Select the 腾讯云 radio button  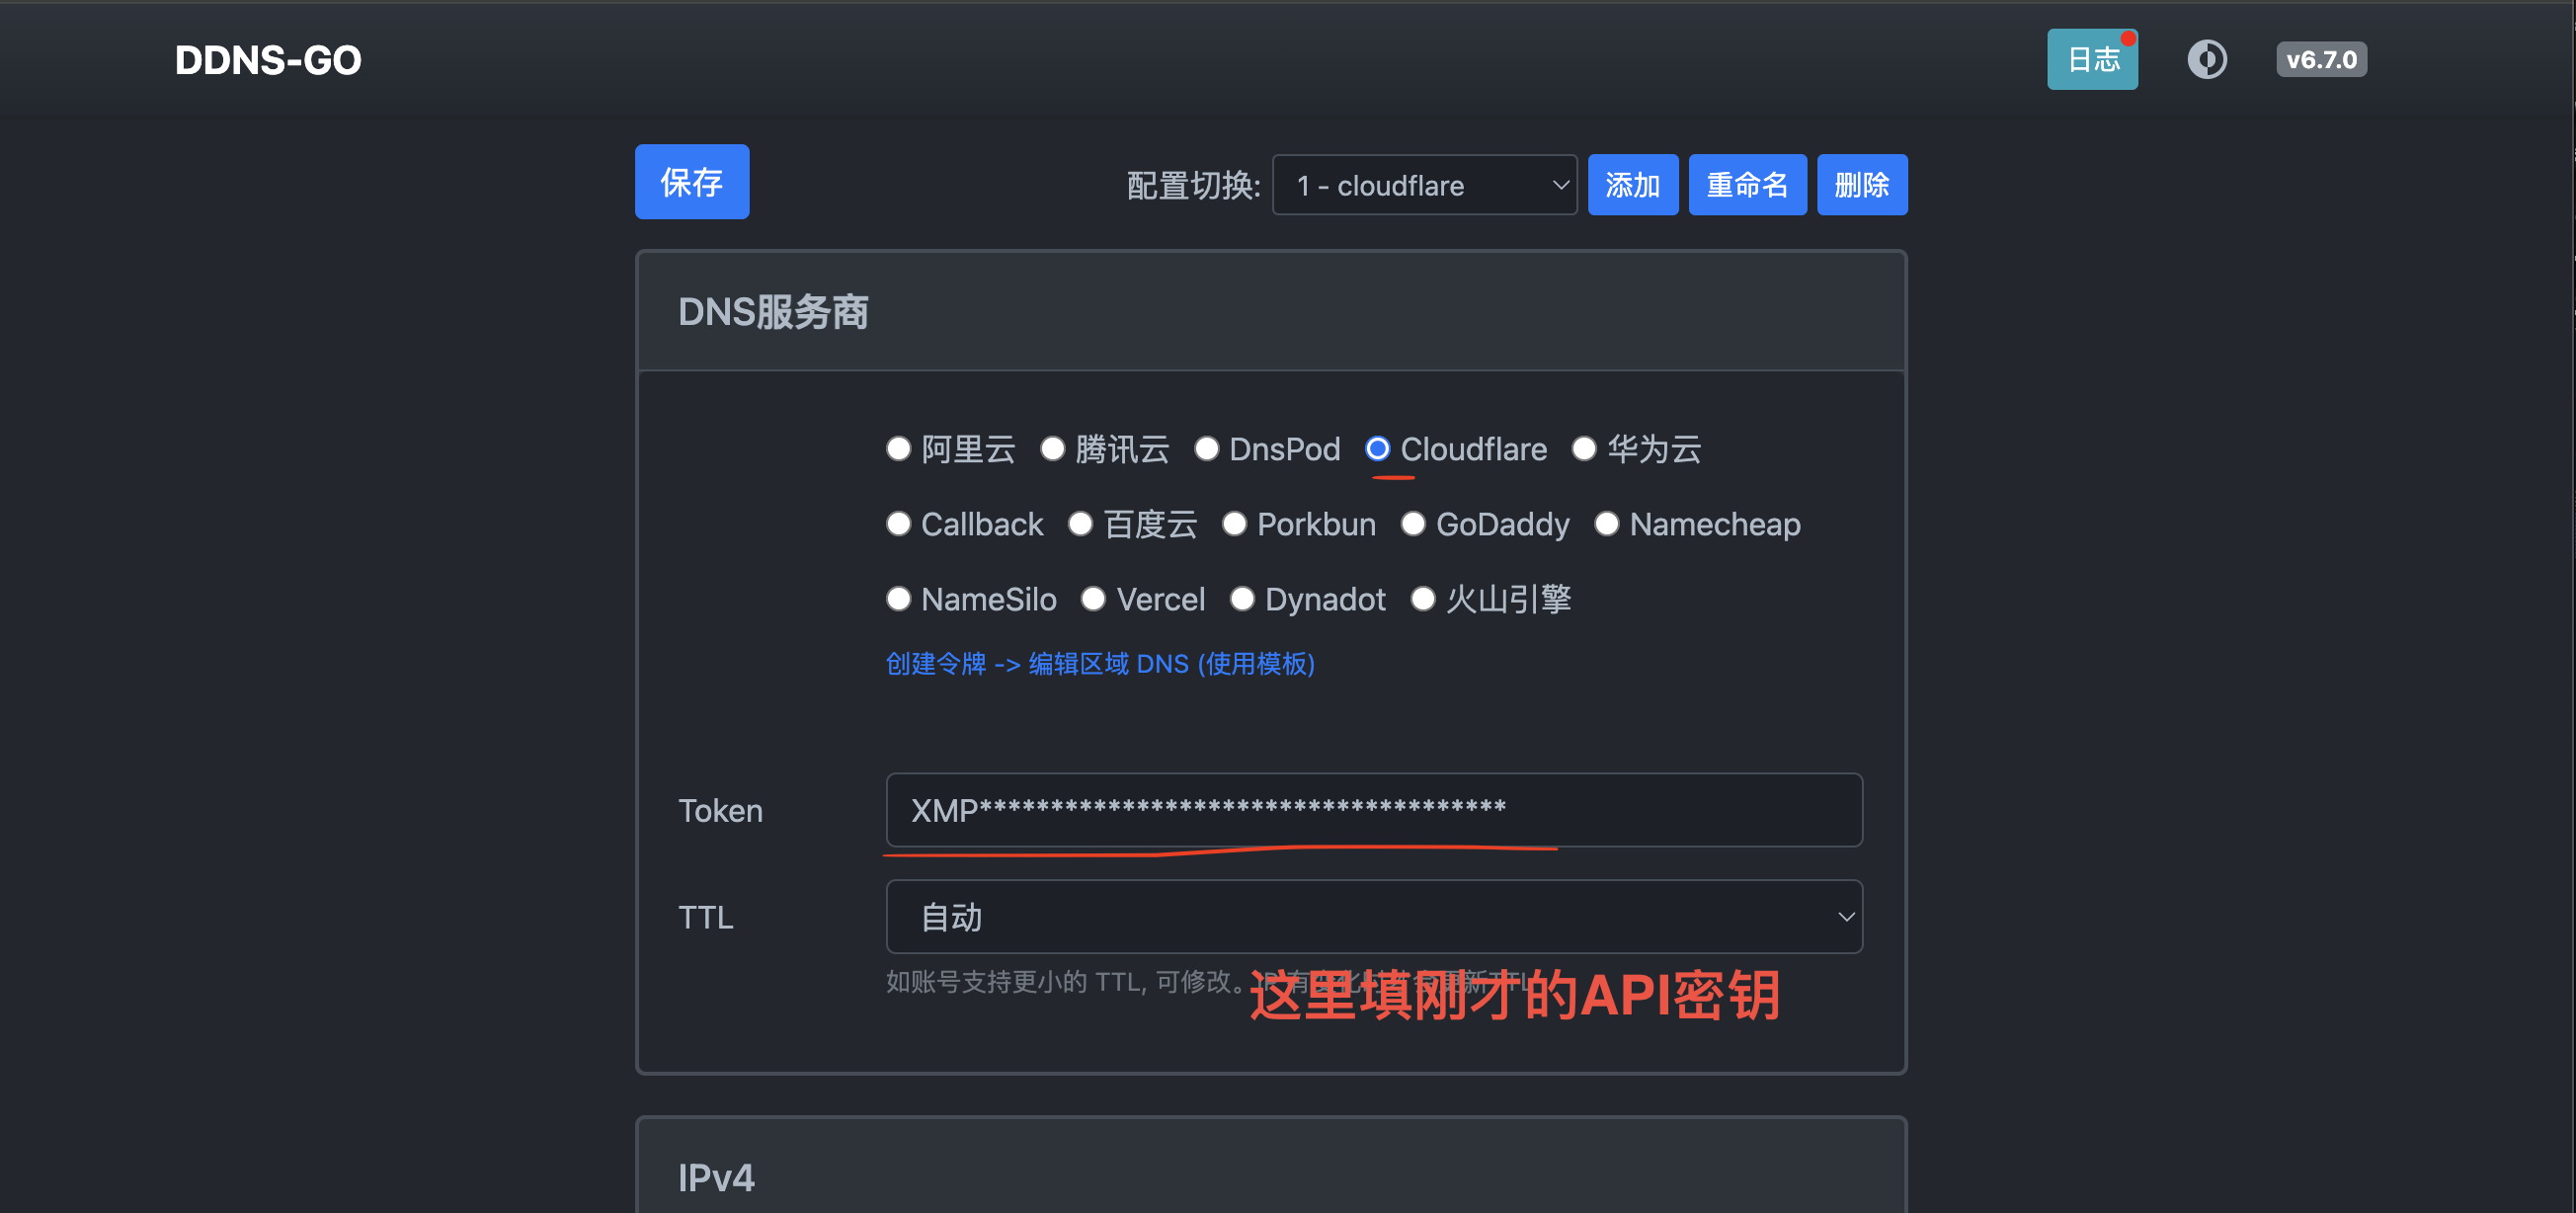pos(1052,449)
